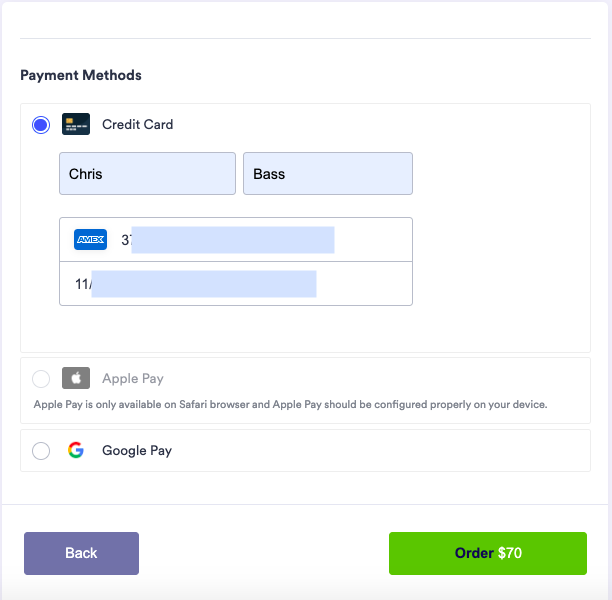The width and height of the screenshot is (612, 600).
Task: Click the Apple Pay label text
Action: [x=133, y=379]
